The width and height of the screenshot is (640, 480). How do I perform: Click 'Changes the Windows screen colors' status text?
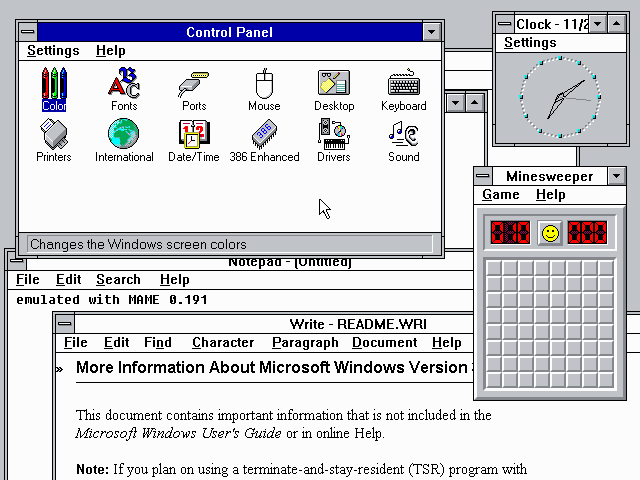click(138, 244)
